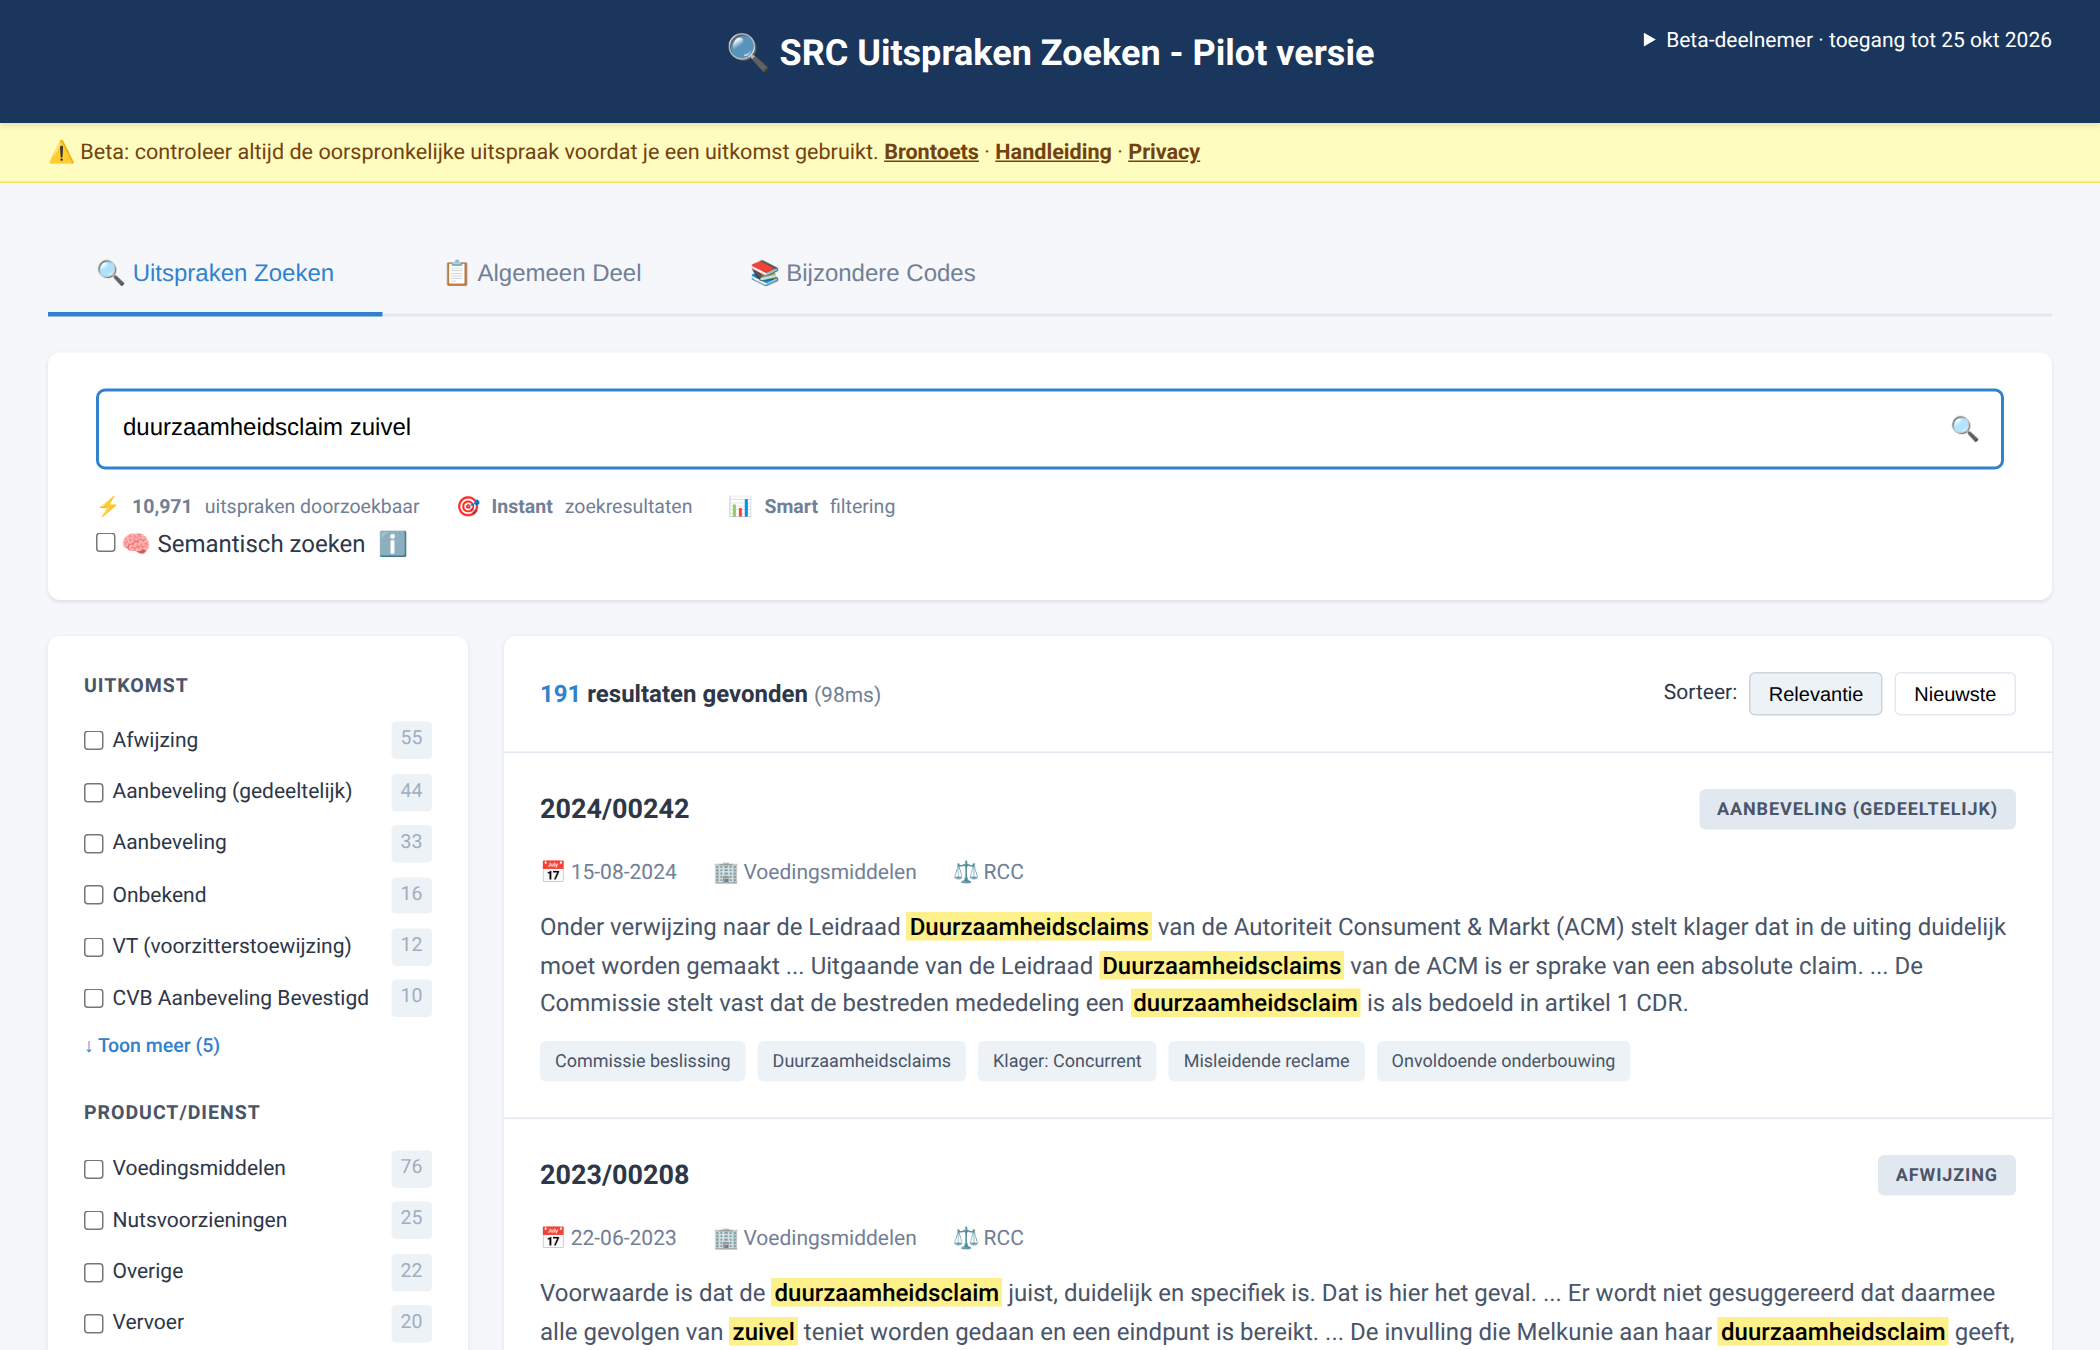Sort results by Relevantie

pos(1815,694)
